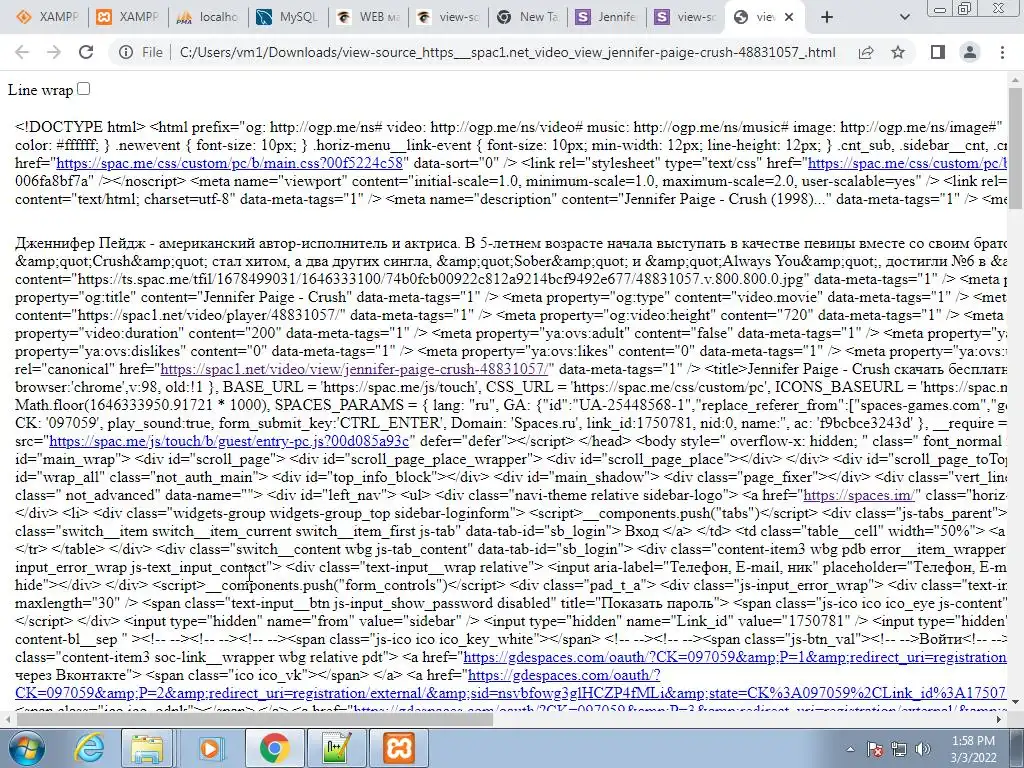This screenshot has width=1024, height=768.
Task: Click the Action Center flag tray icon
Action: pos(875,749)
